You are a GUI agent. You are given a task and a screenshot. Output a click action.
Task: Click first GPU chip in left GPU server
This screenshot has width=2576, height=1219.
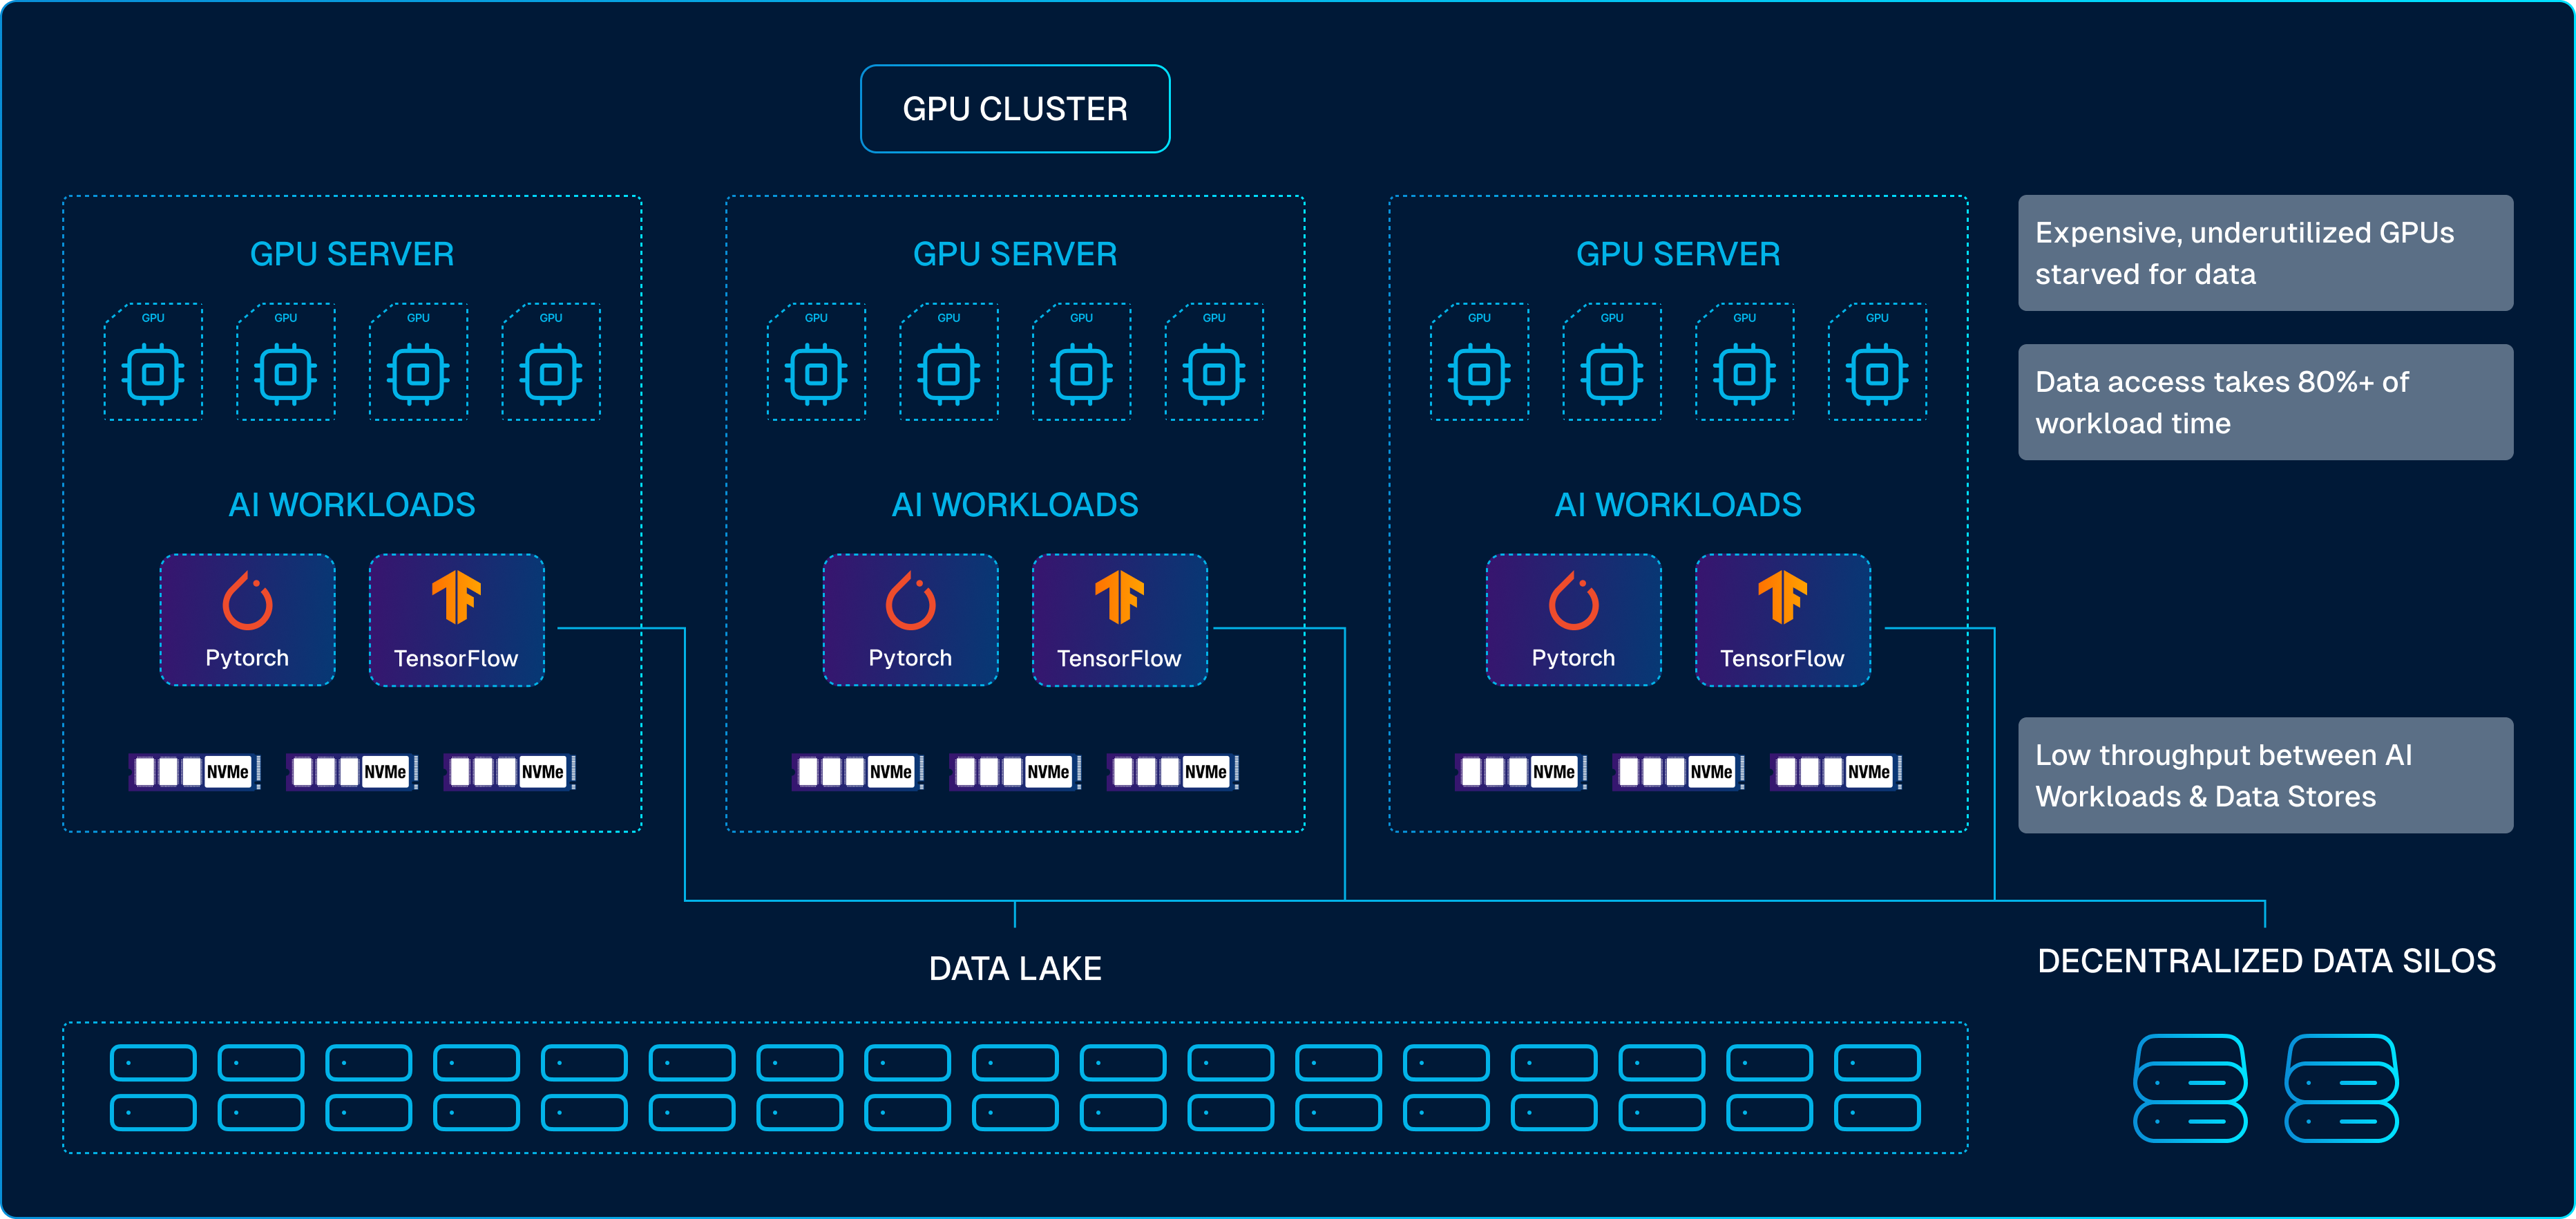pyautogui.click(x=153, y=362)
